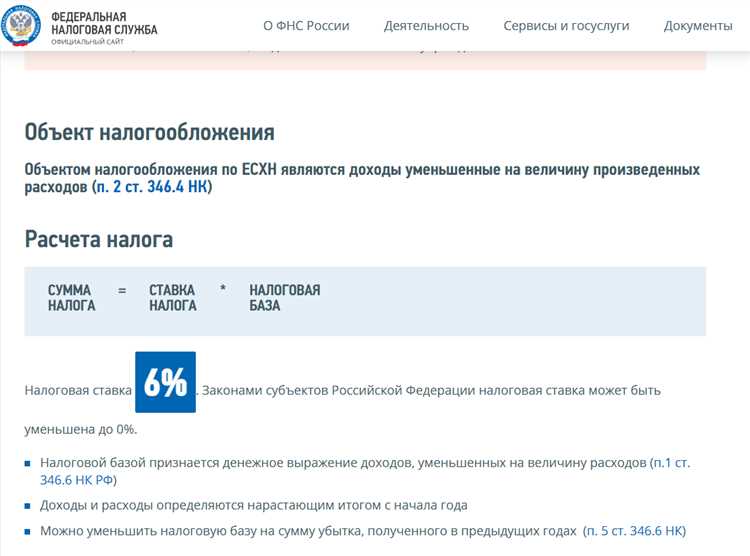This screenshot has height=556, width=750.
Task: Click 'Налоговая ставка' label before the badge
Action: (78, 390)
